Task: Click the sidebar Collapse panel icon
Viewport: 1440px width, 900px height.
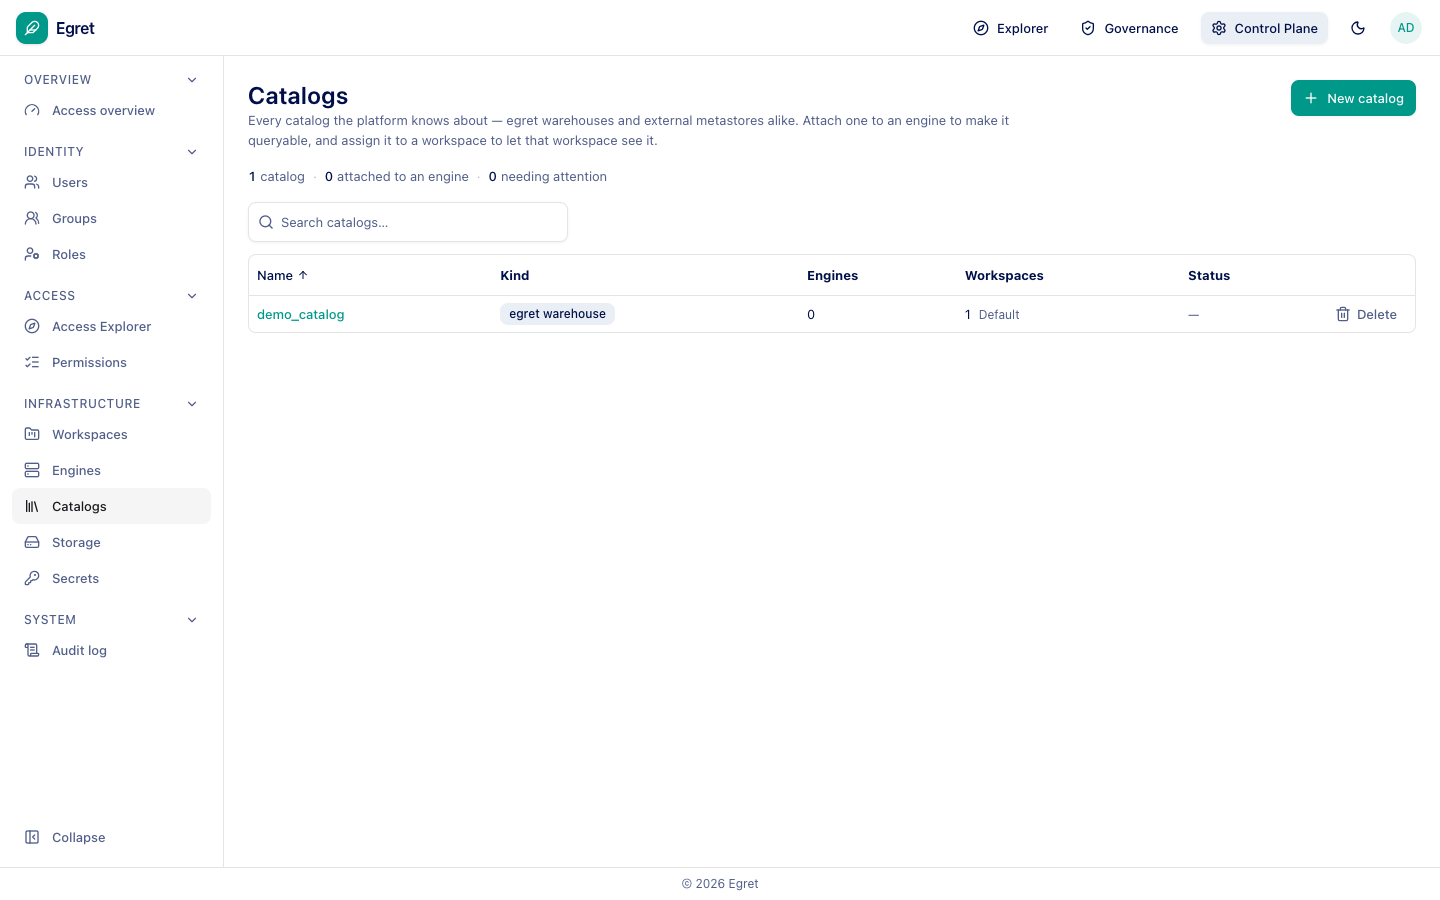Action: (32, 838)
